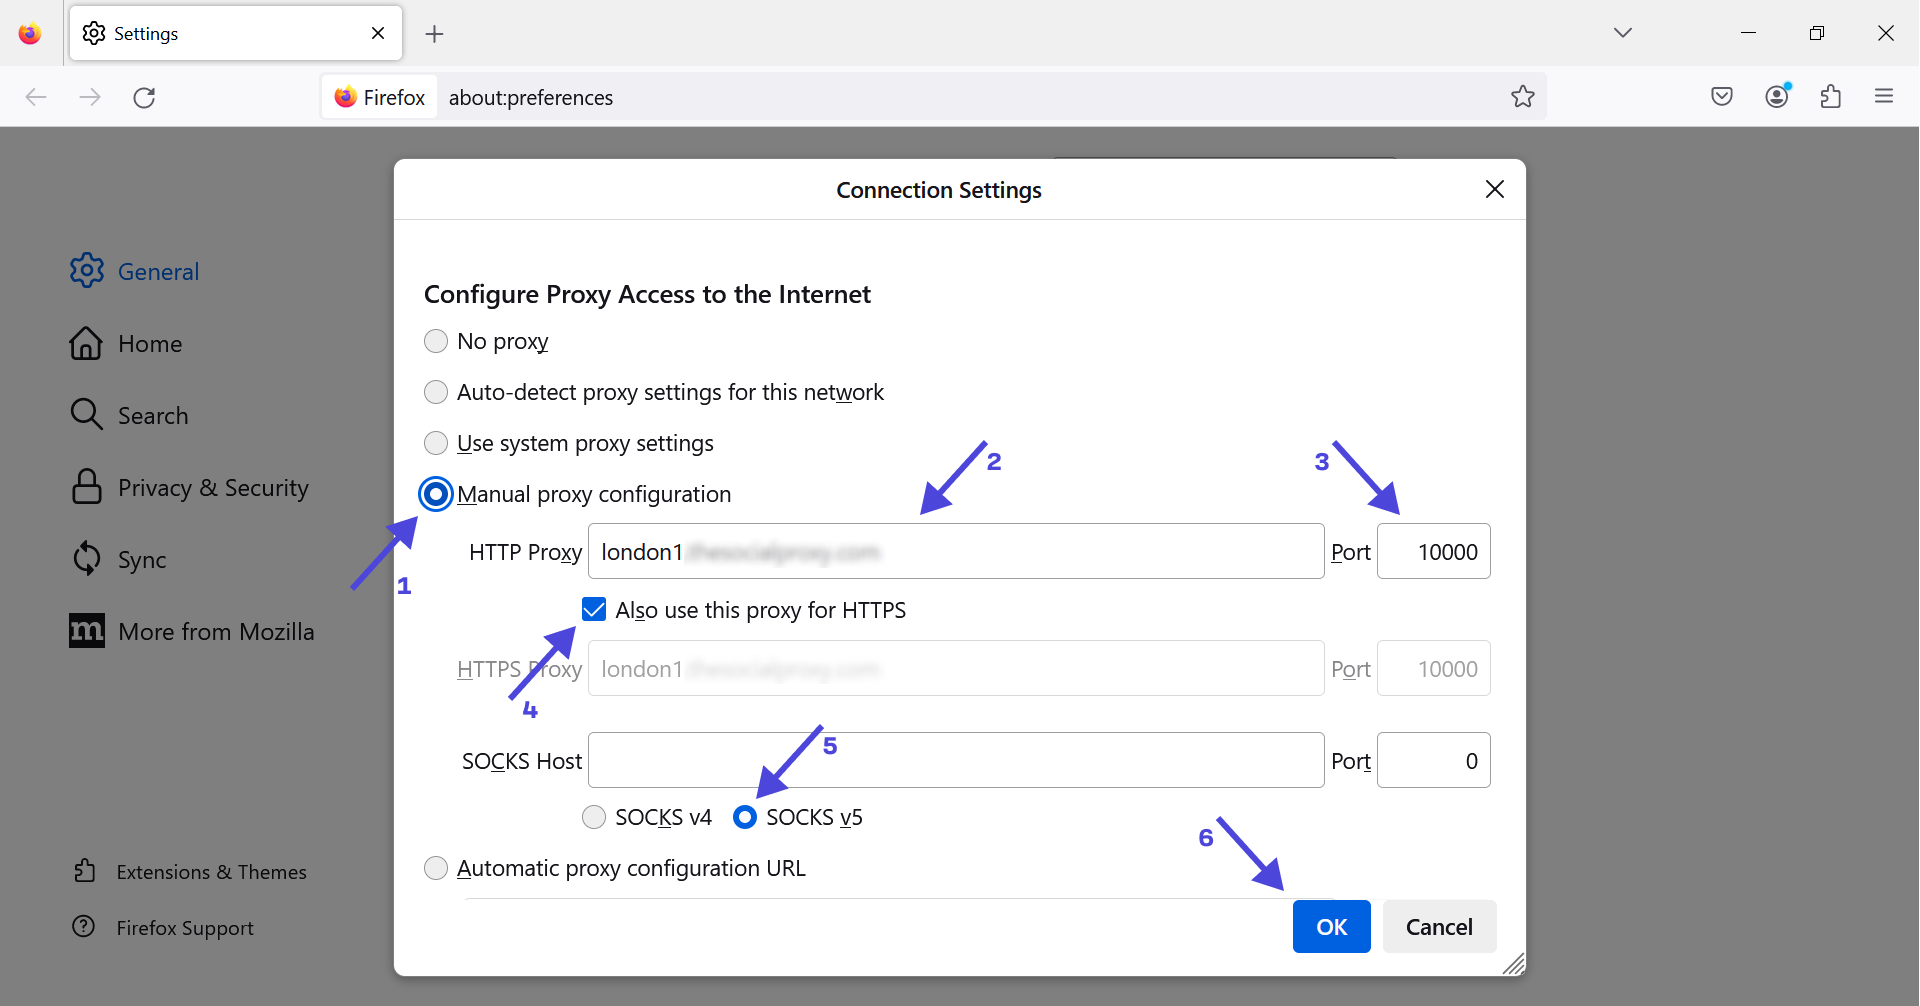This screenshot has height=1006, width=1920.
Task: Click the Mozilla m logo icon
Action: (x=87, y=630)
